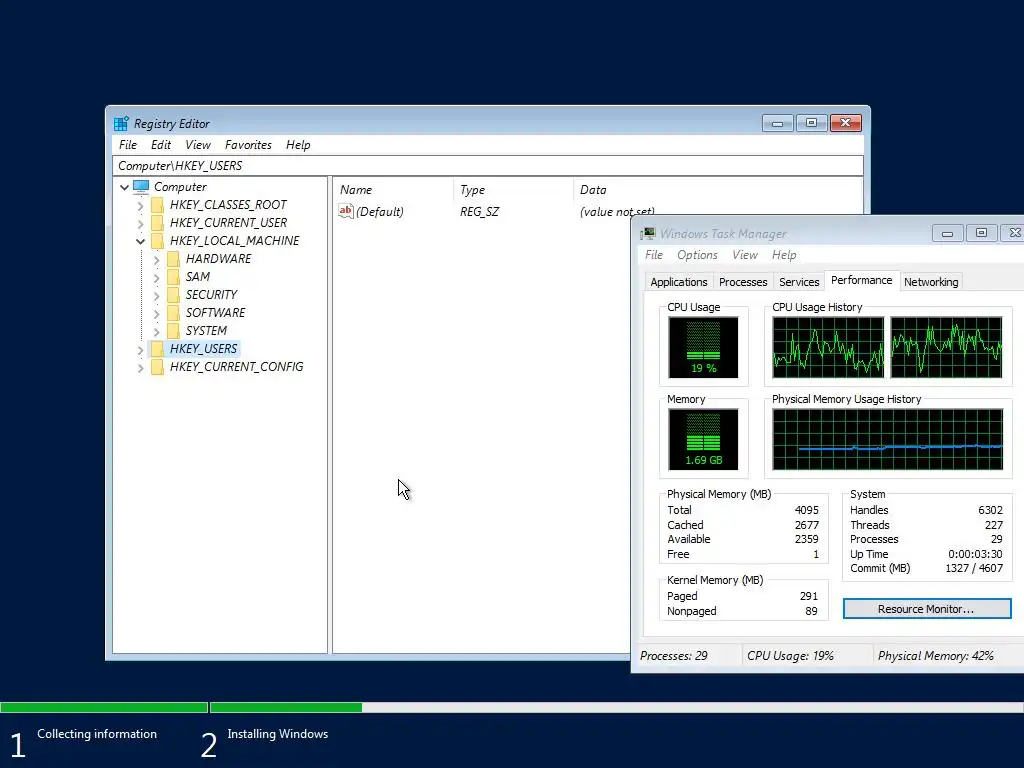Viewport: 1024px width, 768px height.
Task: Click the Physical Memory: 42% status entry
Action: 936,656
